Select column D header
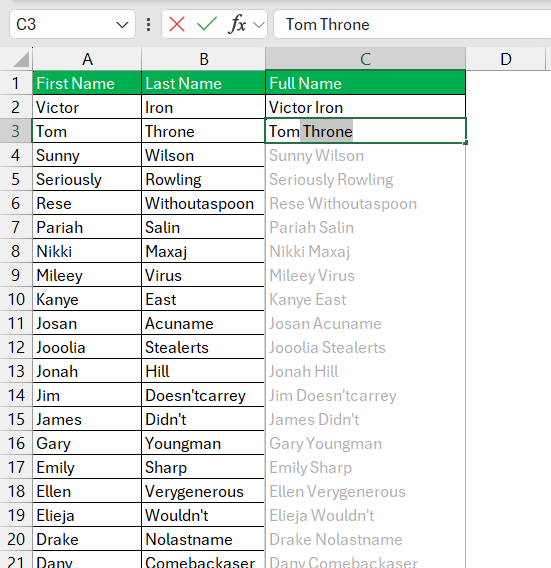 click(506, 59)
